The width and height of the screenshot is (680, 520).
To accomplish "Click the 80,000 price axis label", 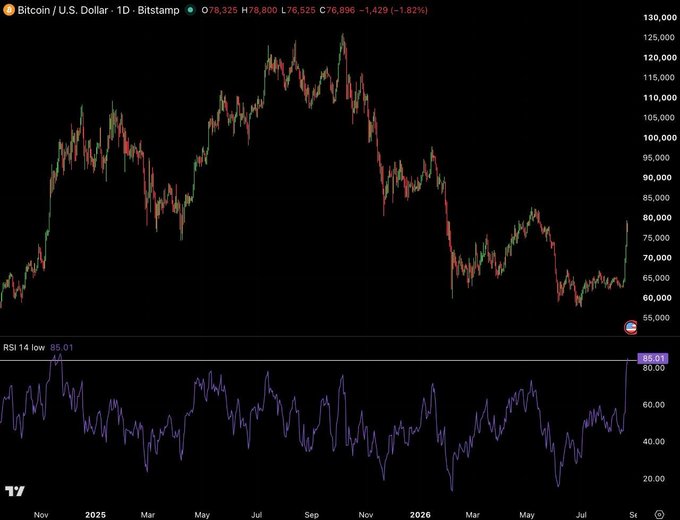I will 657,218.
